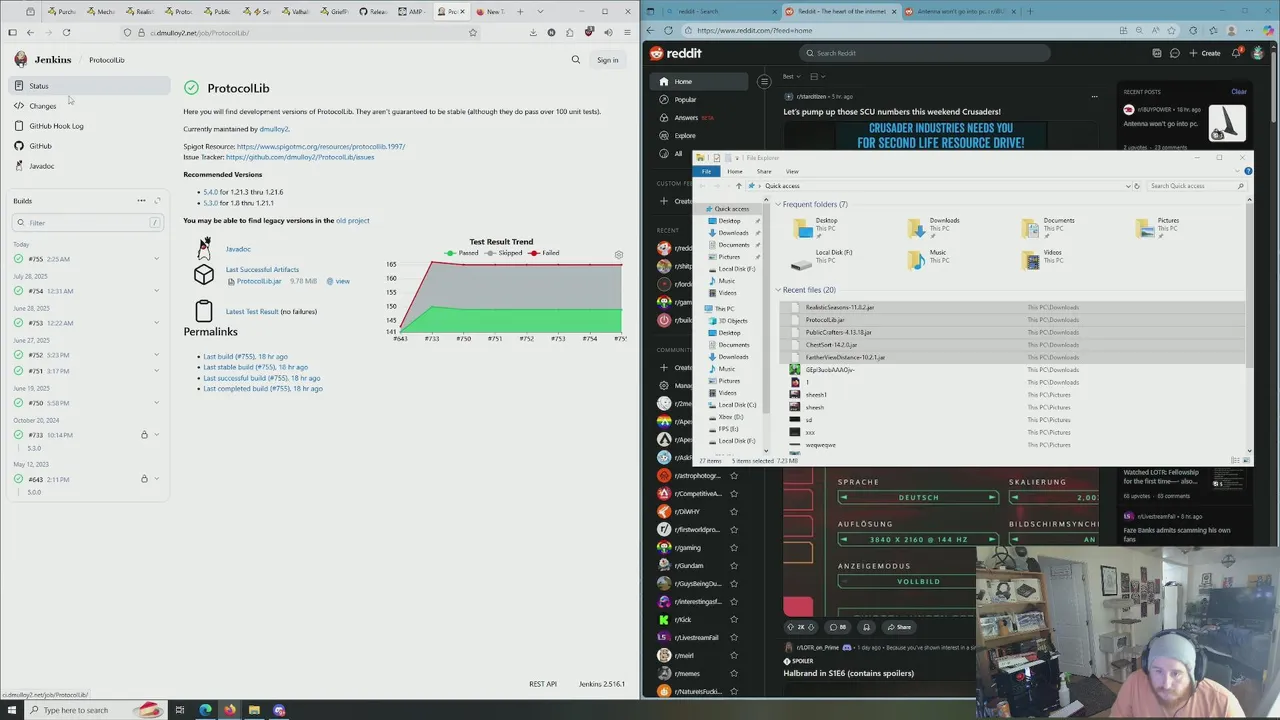This screenshot has height=720, width=1280.
Task: Reload the Firefox Jenkins page
Action: pyautogui.click(x=66, y=32)
